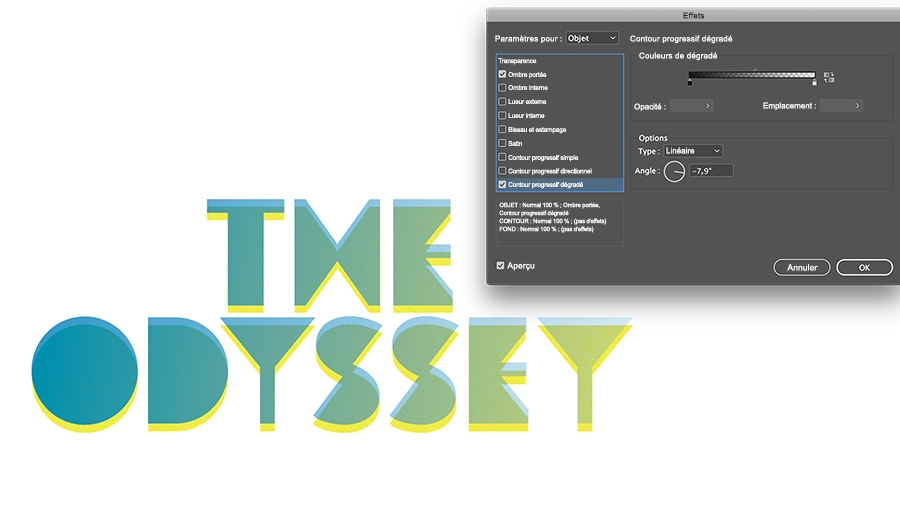900x506 pixels.
Task: Click the gradient ramp bar
Action: (752, 75)
